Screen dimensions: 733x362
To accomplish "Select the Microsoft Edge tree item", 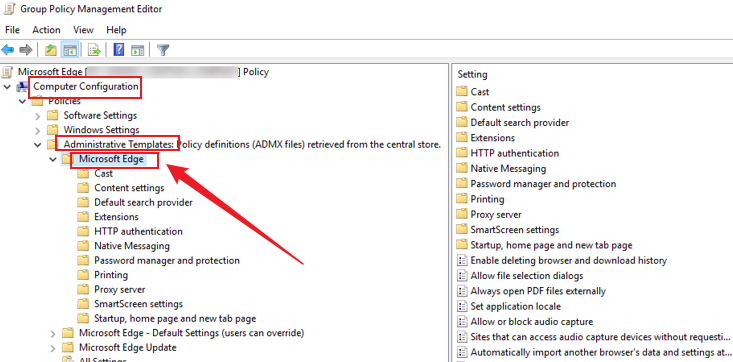I will click(x=111, y=159).
